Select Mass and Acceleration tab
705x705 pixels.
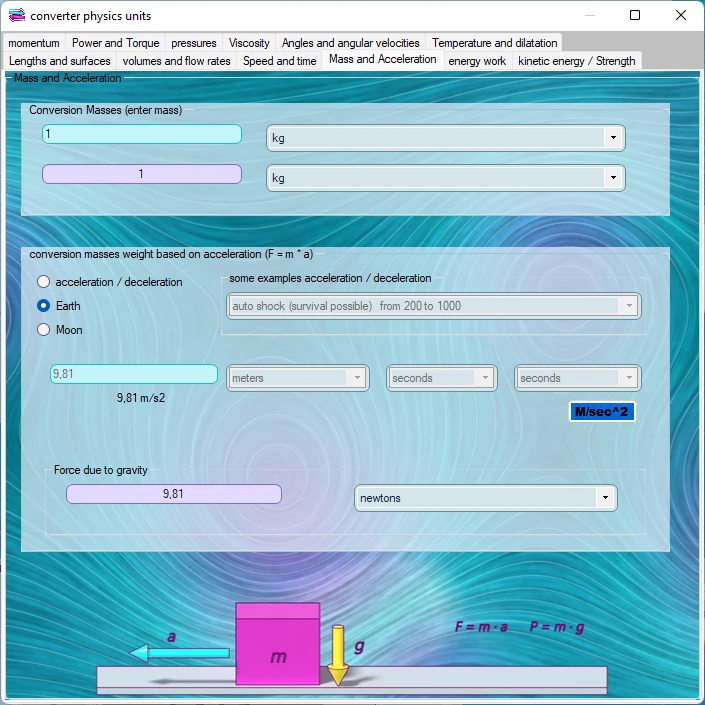pos(383,59)
